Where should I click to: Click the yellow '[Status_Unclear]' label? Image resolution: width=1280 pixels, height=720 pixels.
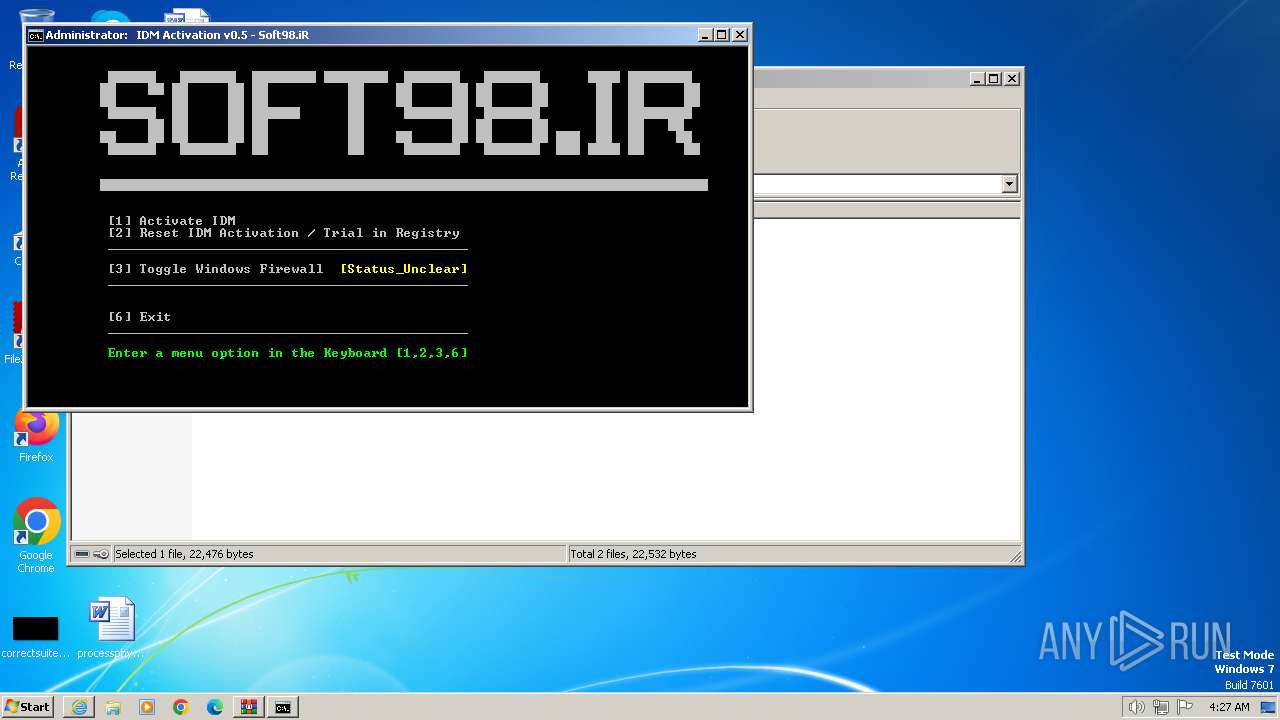tap(404, 269)
